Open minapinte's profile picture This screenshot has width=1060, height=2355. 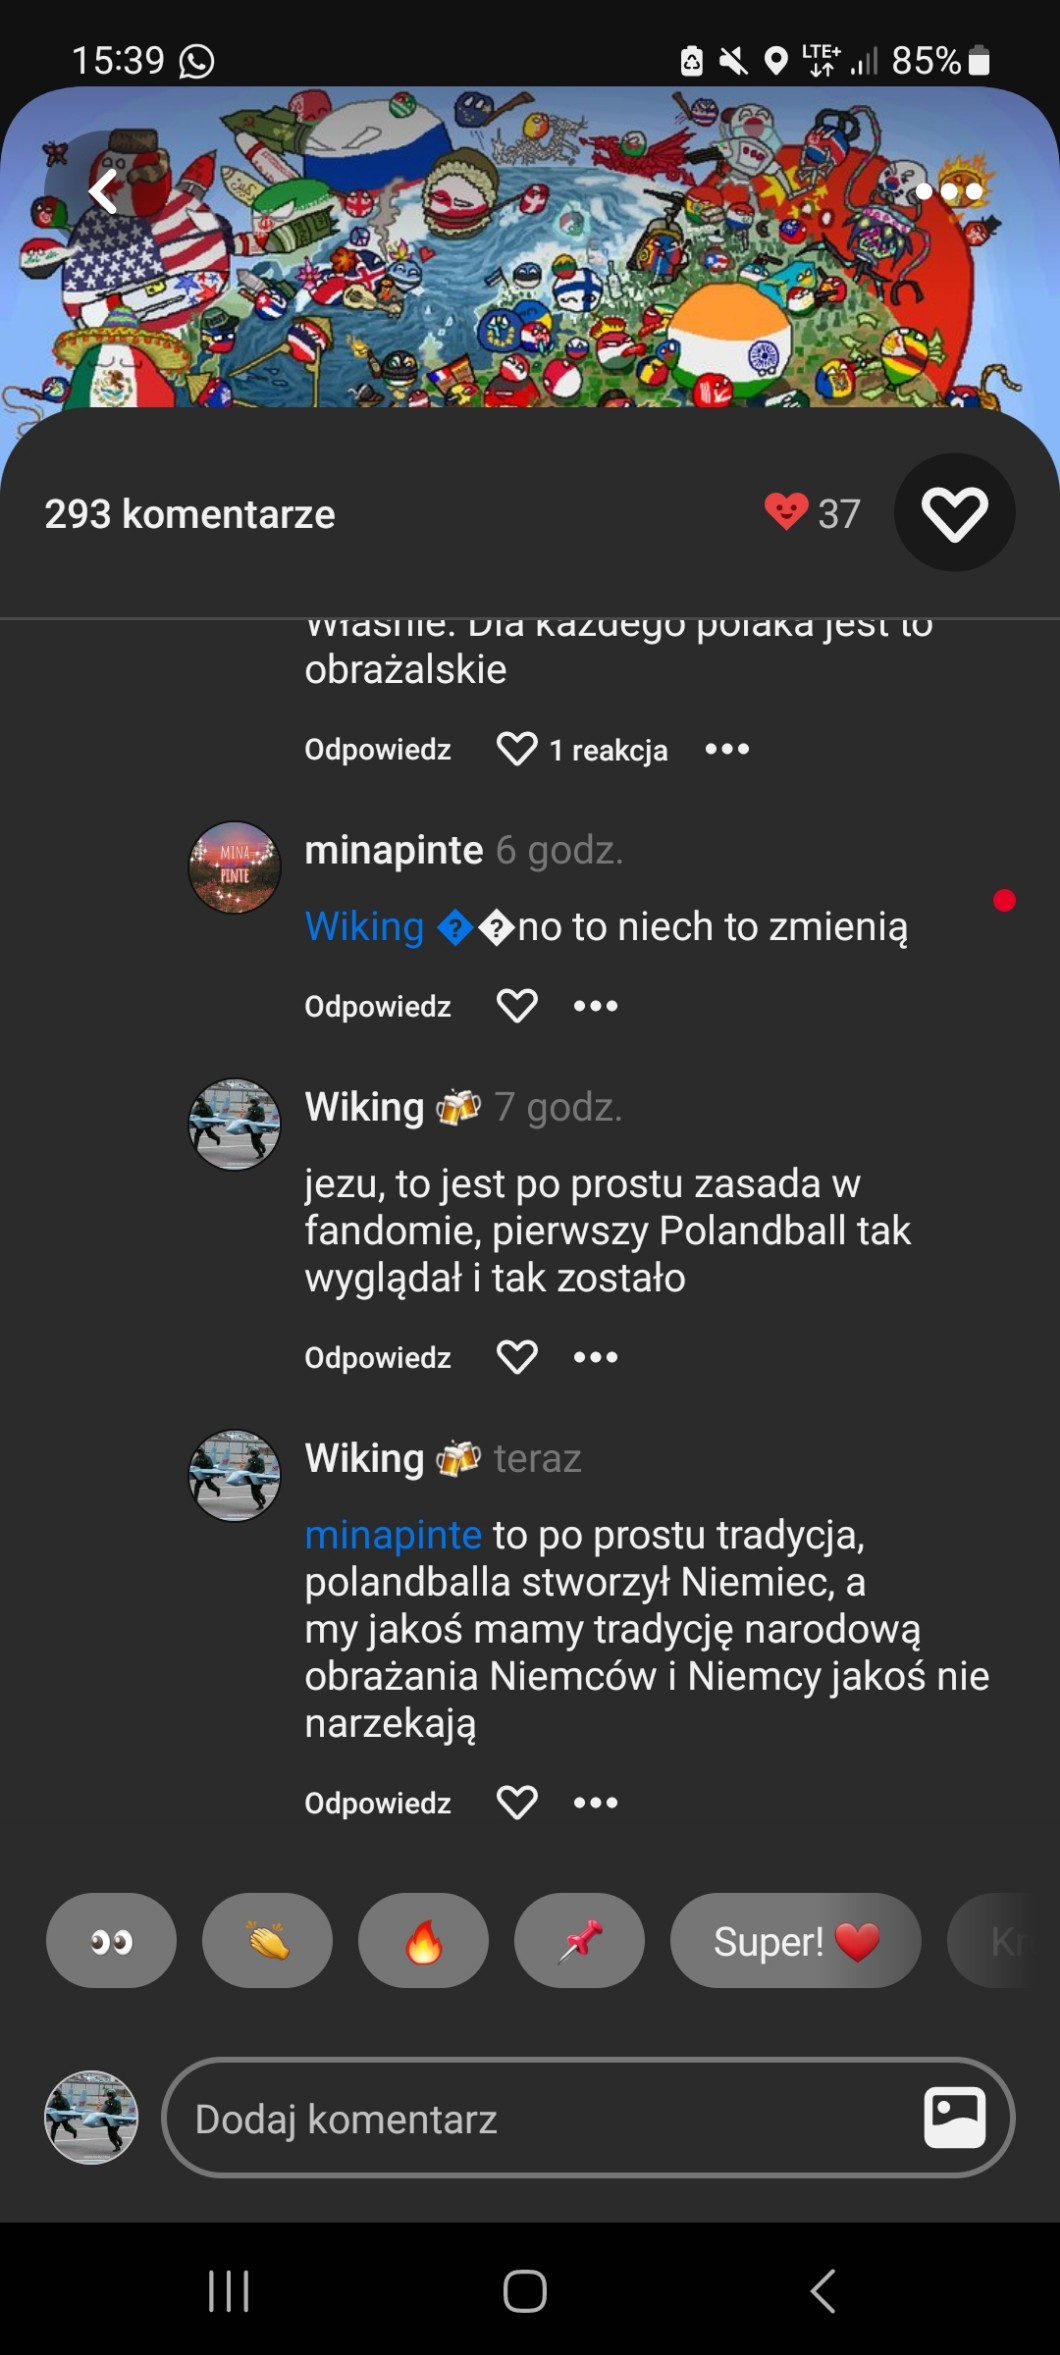235,867
